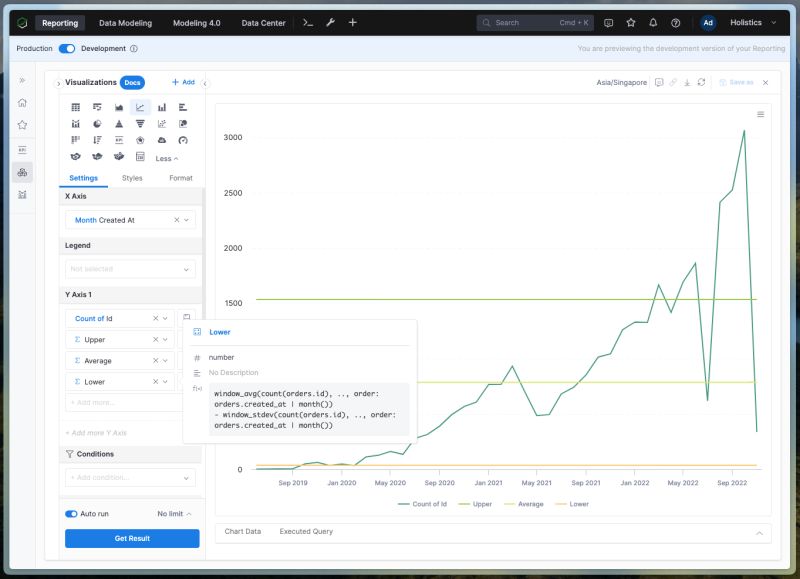
Task: Download the chart using download icon
Action: pyautogui.click(x=687, y=82)
